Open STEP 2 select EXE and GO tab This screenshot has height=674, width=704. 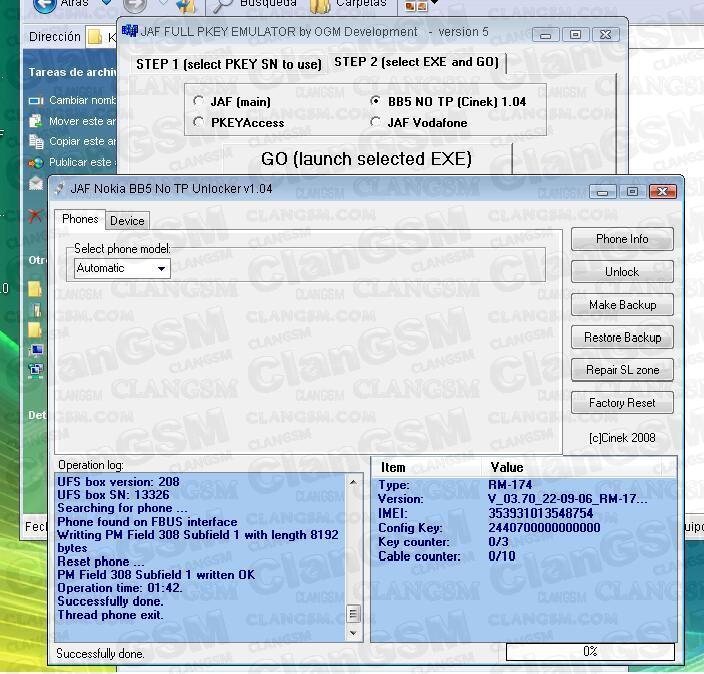(416, 62)
